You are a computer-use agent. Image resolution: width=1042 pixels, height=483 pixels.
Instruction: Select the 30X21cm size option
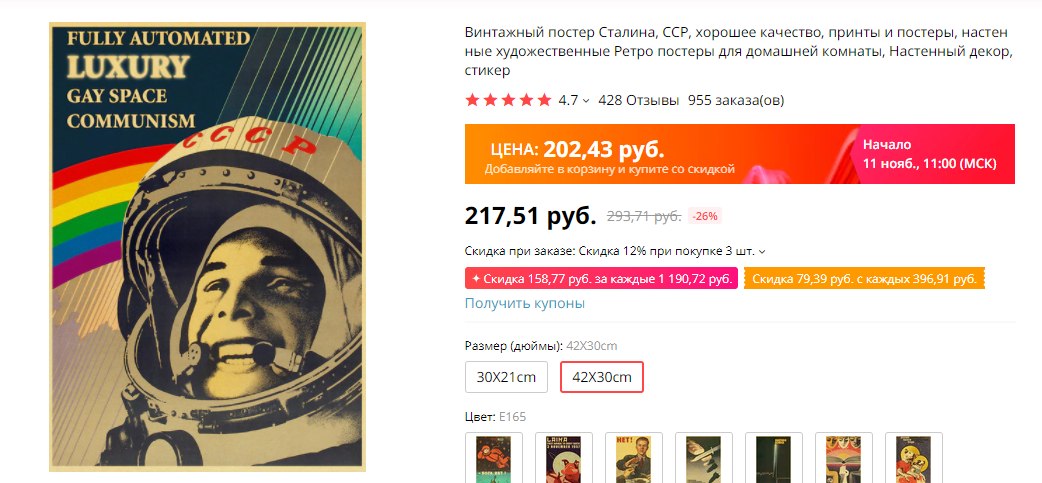pos(506,377)
